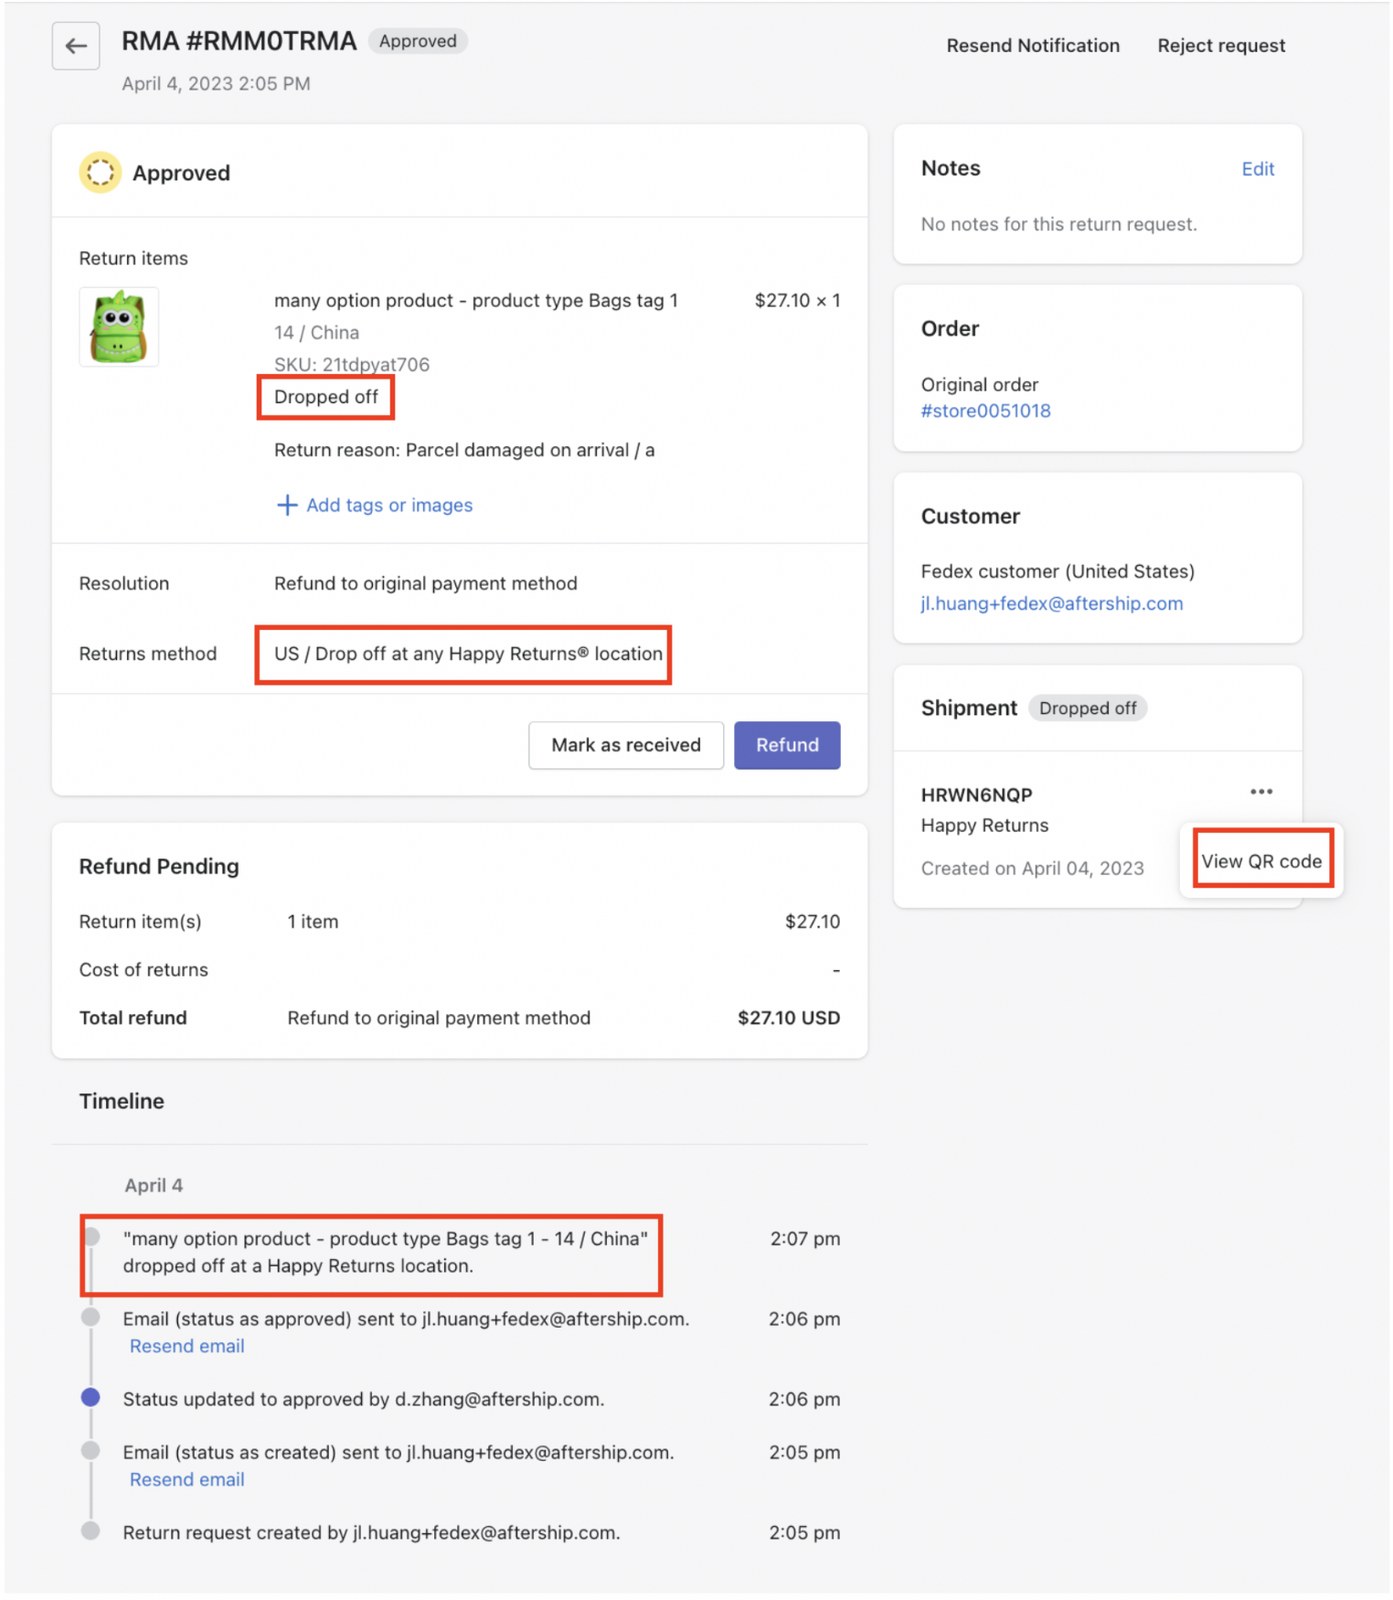This screenshot has width=1393, height=1600.
Task: Edit the Notes section
Action: click(1258, 169)
